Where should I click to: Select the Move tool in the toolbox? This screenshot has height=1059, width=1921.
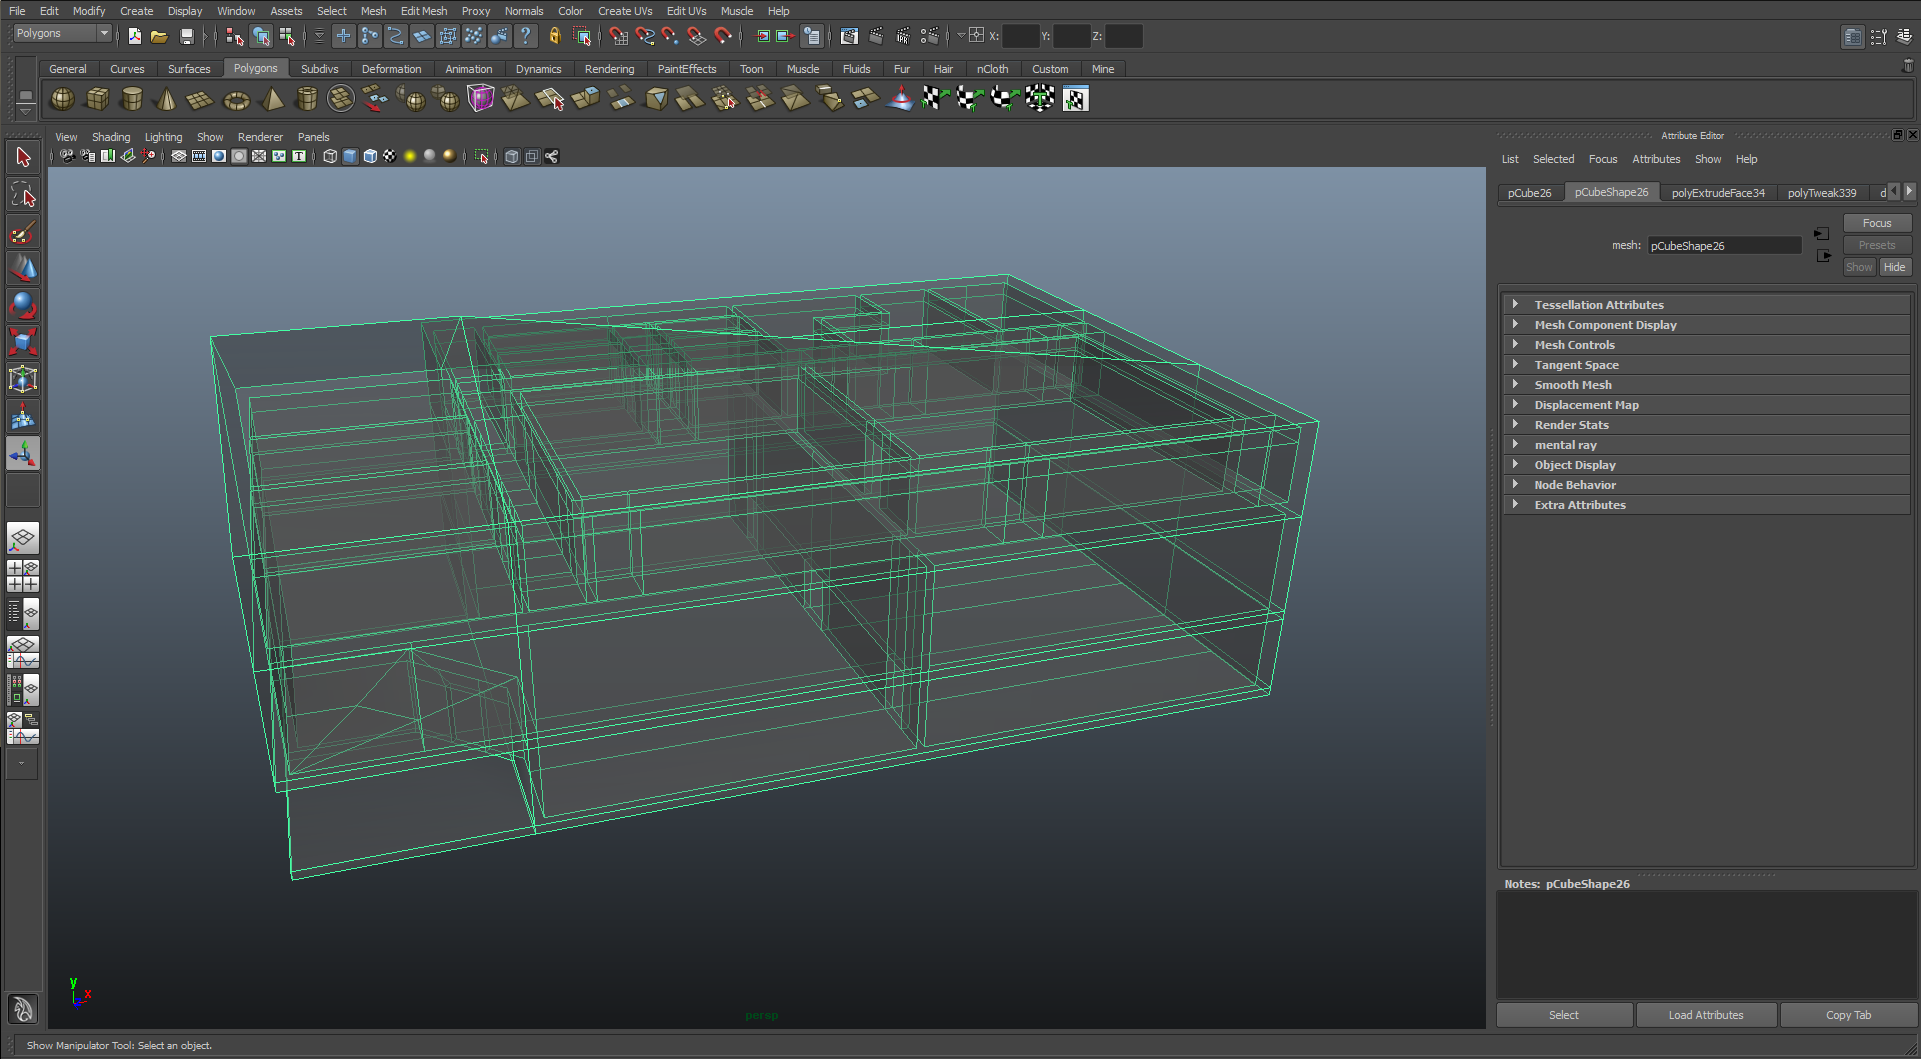click(23, 268)
